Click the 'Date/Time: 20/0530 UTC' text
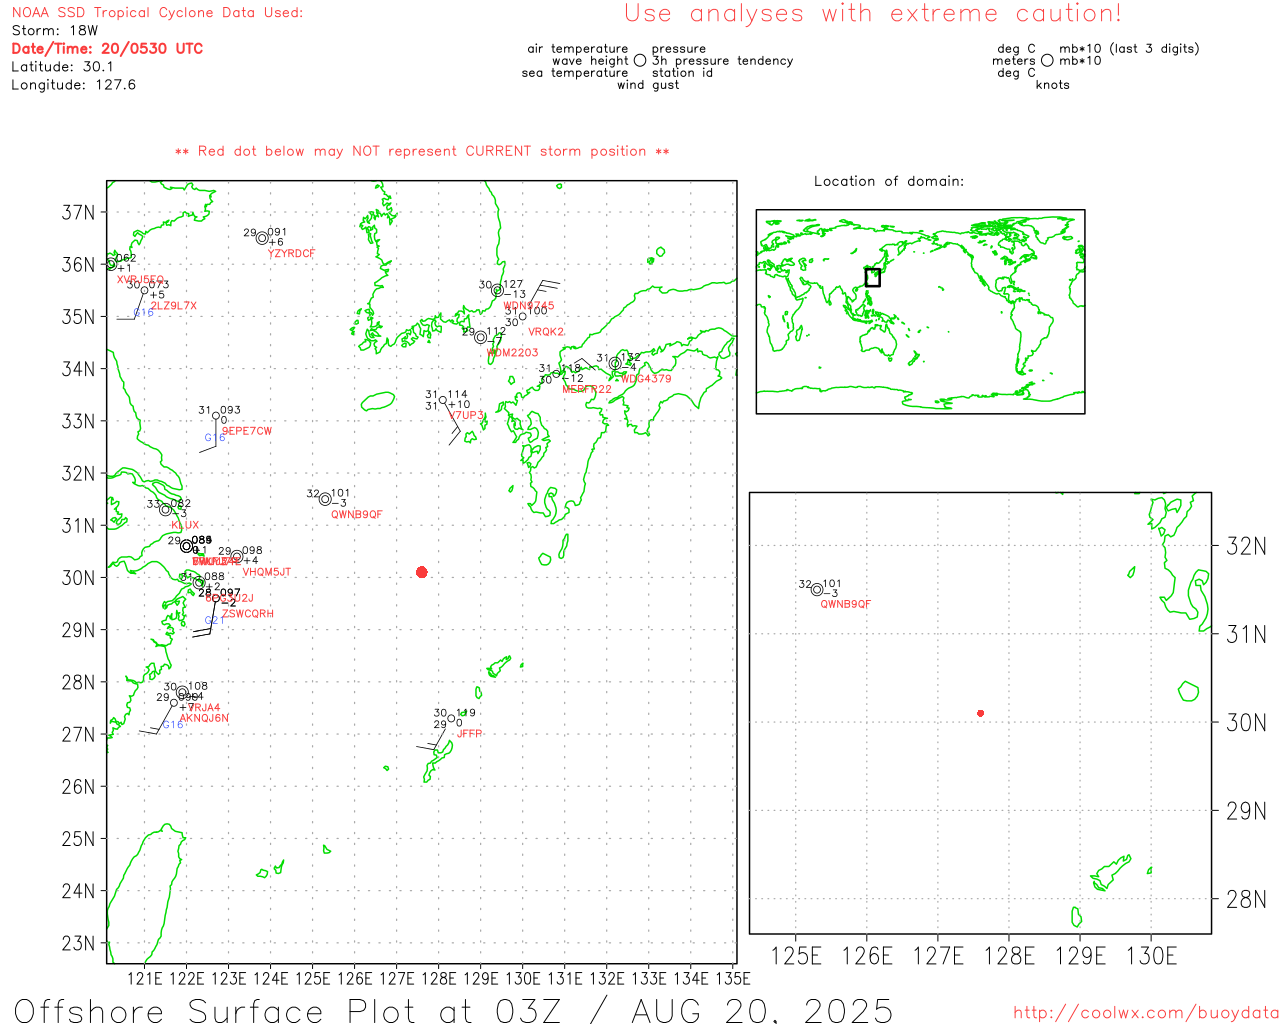Viewport: 1280px width, 1024px height. (107, 48)
